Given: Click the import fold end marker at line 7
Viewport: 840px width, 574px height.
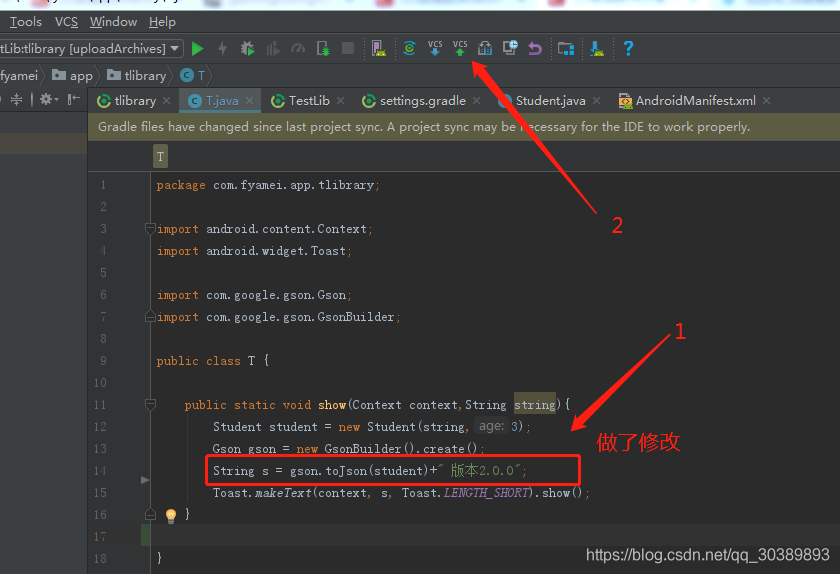Looking at the screenshot, I should tap(150, 317).
